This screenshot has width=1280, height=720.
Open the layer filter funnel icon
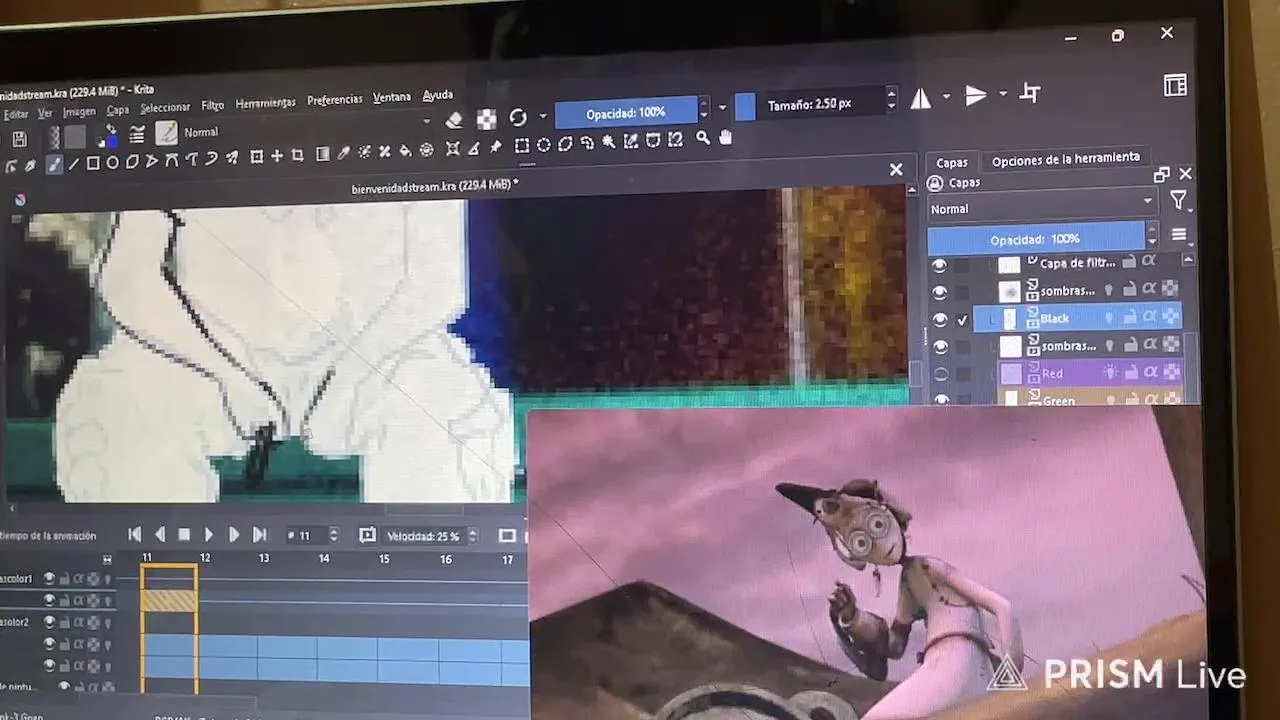1179,201
